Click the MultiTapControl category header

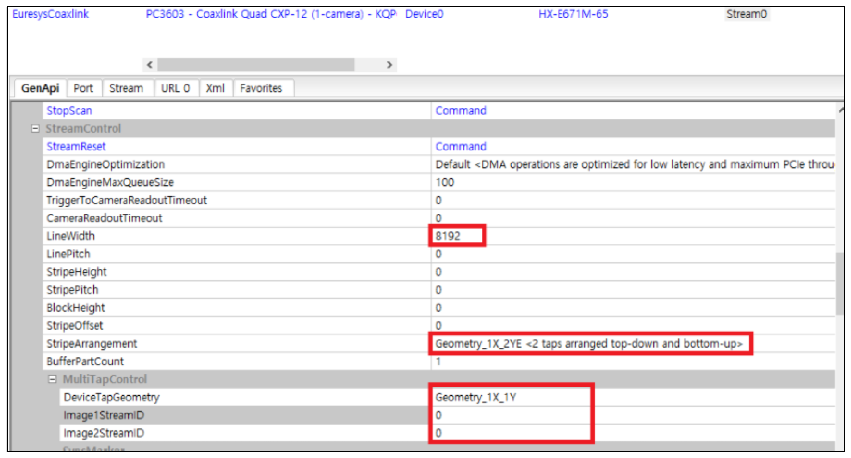105,379
